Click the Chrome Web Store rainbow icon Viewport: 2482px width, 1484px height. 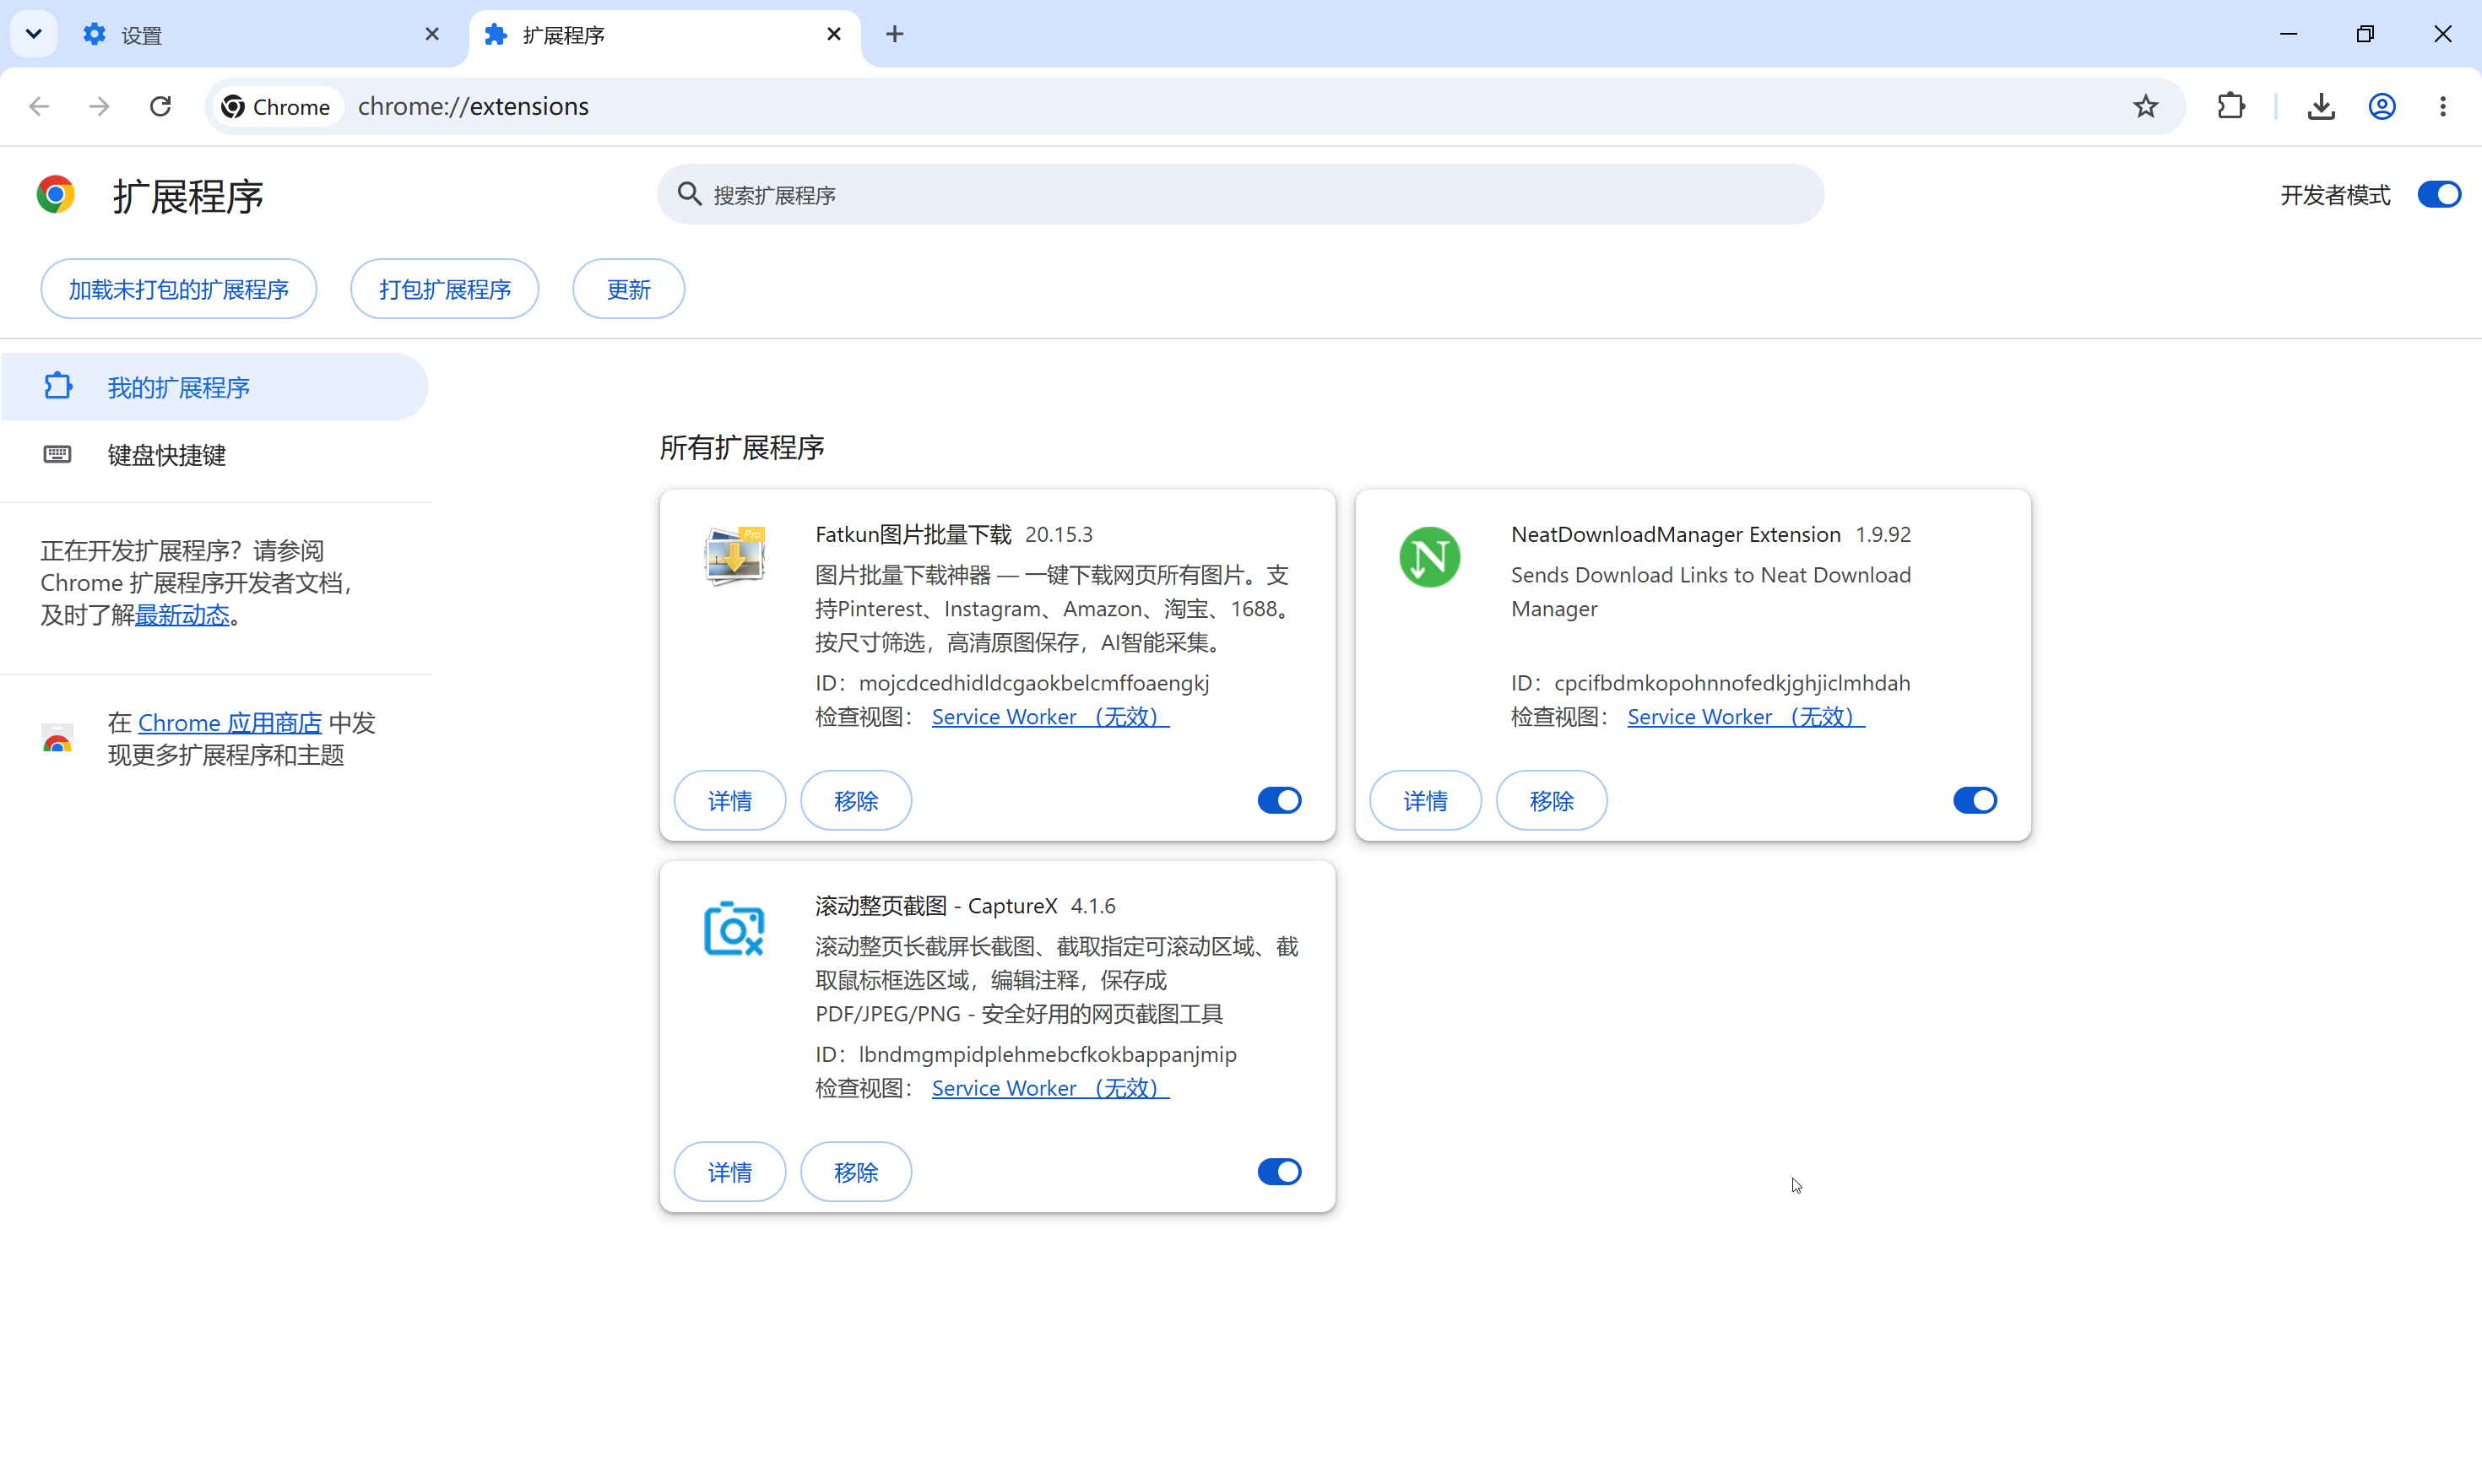57,738
